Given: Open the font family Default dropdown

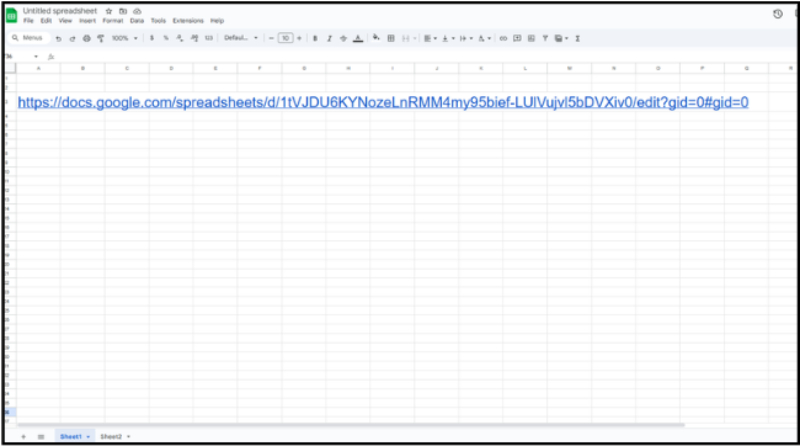Looking at the screenshot, I should click(241, 38).
